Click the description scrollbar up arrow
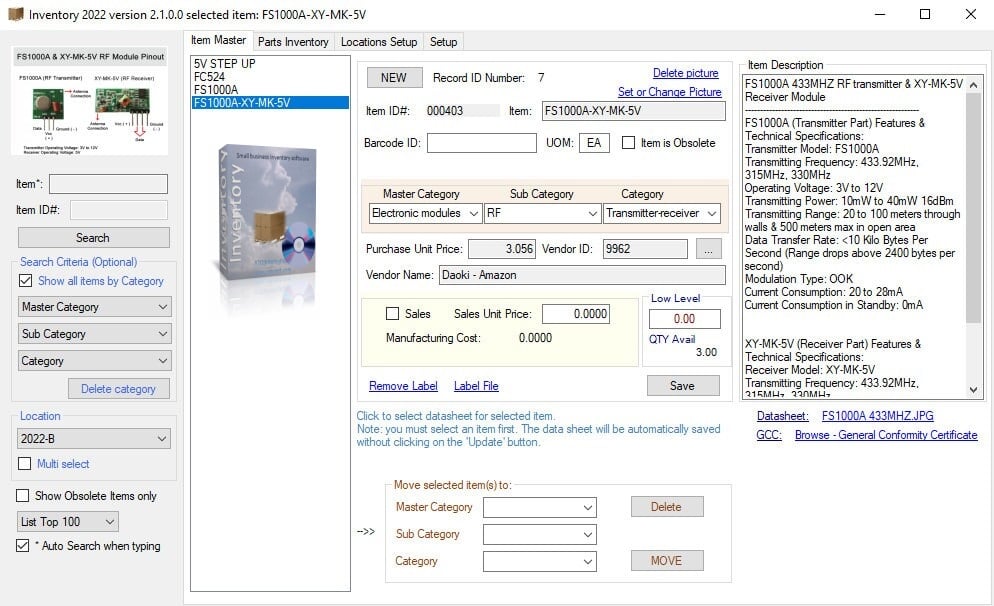The height and width of the screenshot is (606, 994). pyautogui.click(x=974, y=84)
